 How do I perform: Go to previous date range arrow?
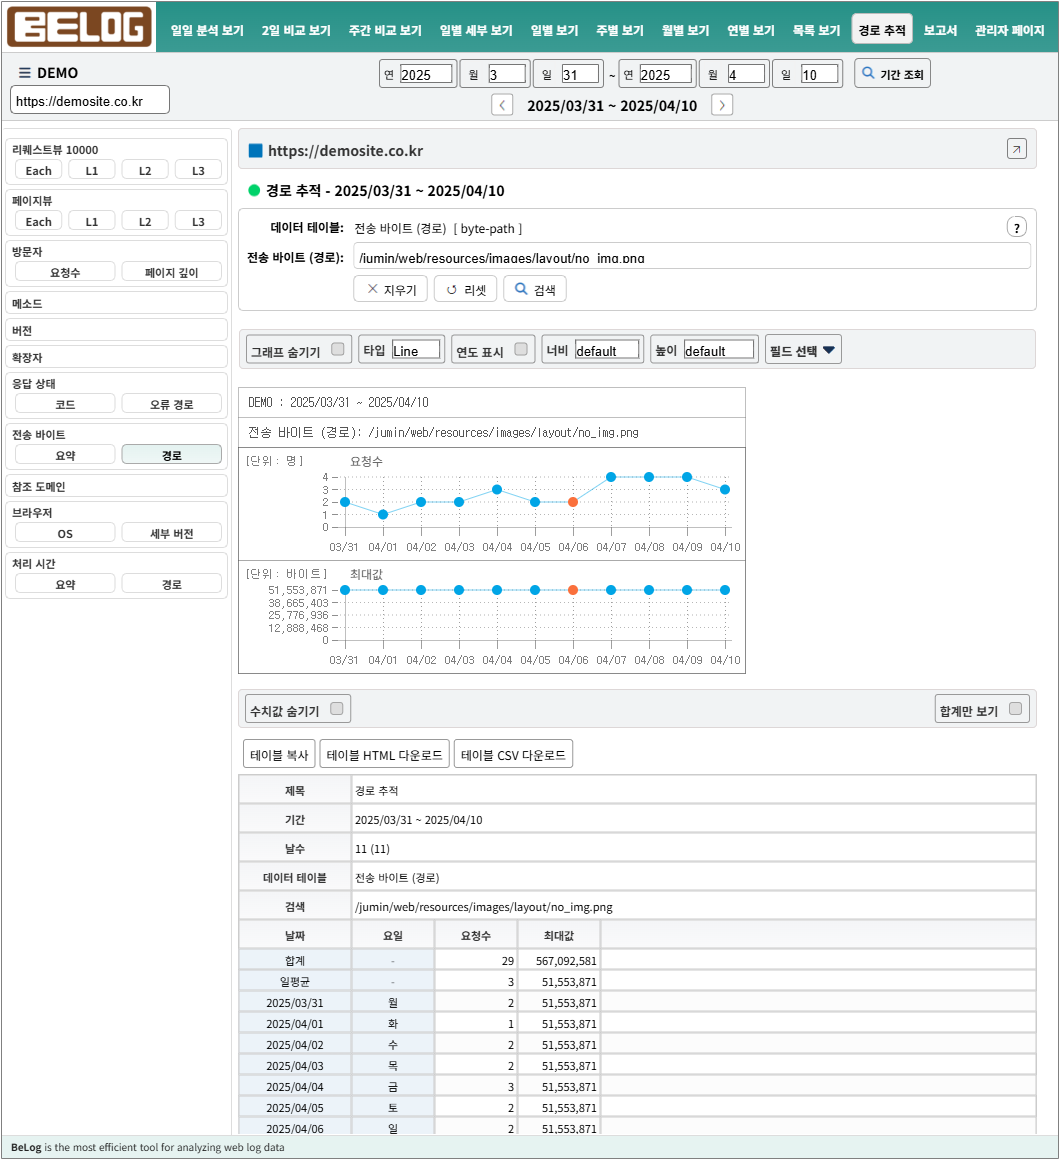click(x=502, y=105)
